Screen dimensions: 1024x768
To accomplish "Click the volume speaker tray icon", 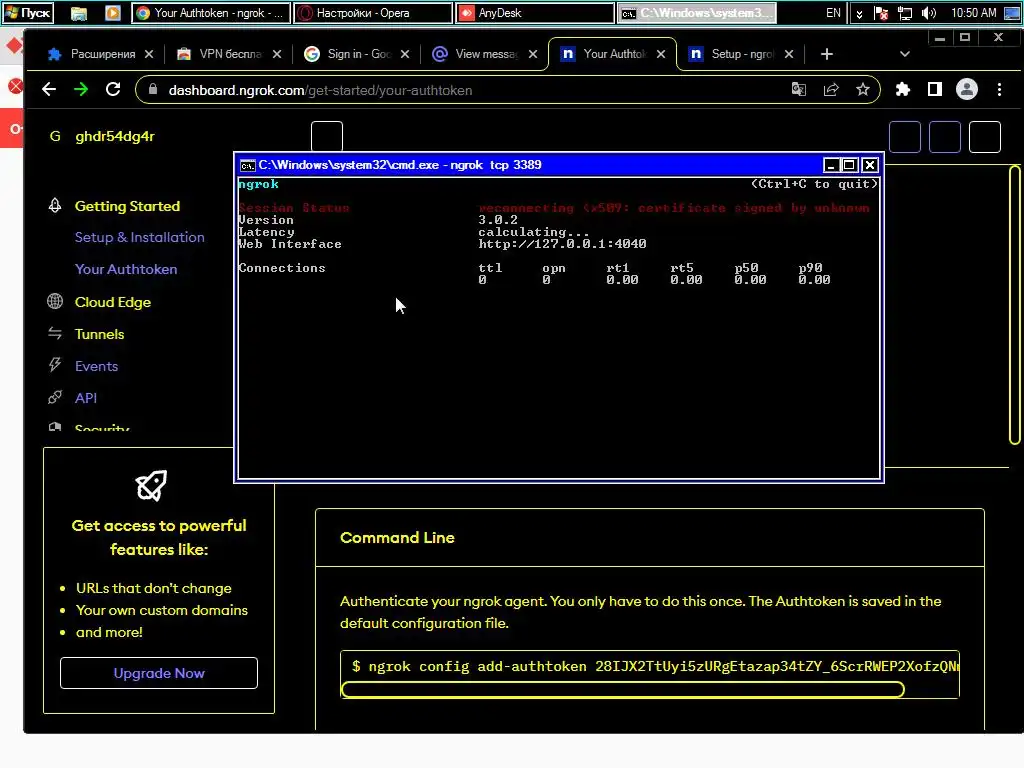I will [928, 13].
